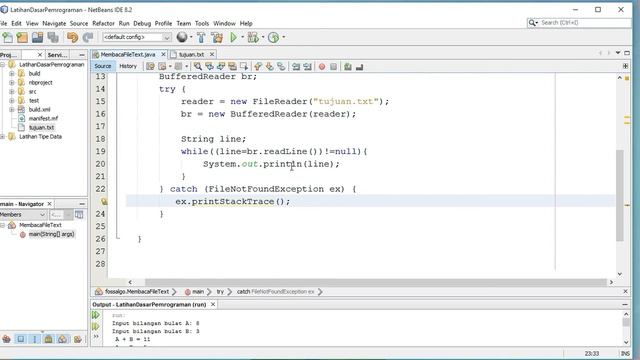This screenshot has height=360, width=640.
Task: Run the project with the green play icon
Action: pos(233,38)
